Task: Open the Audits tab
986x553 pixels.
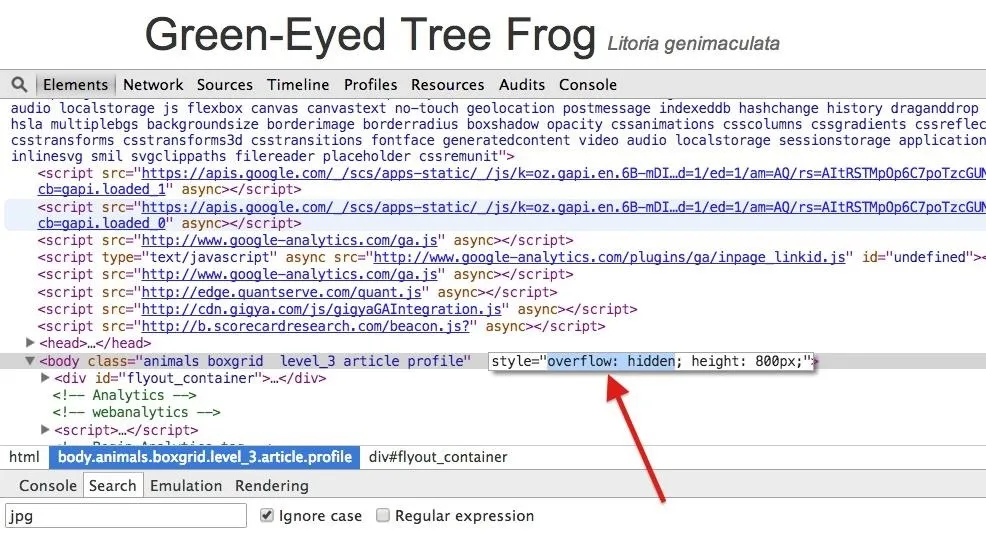Action: pos(522,85)
